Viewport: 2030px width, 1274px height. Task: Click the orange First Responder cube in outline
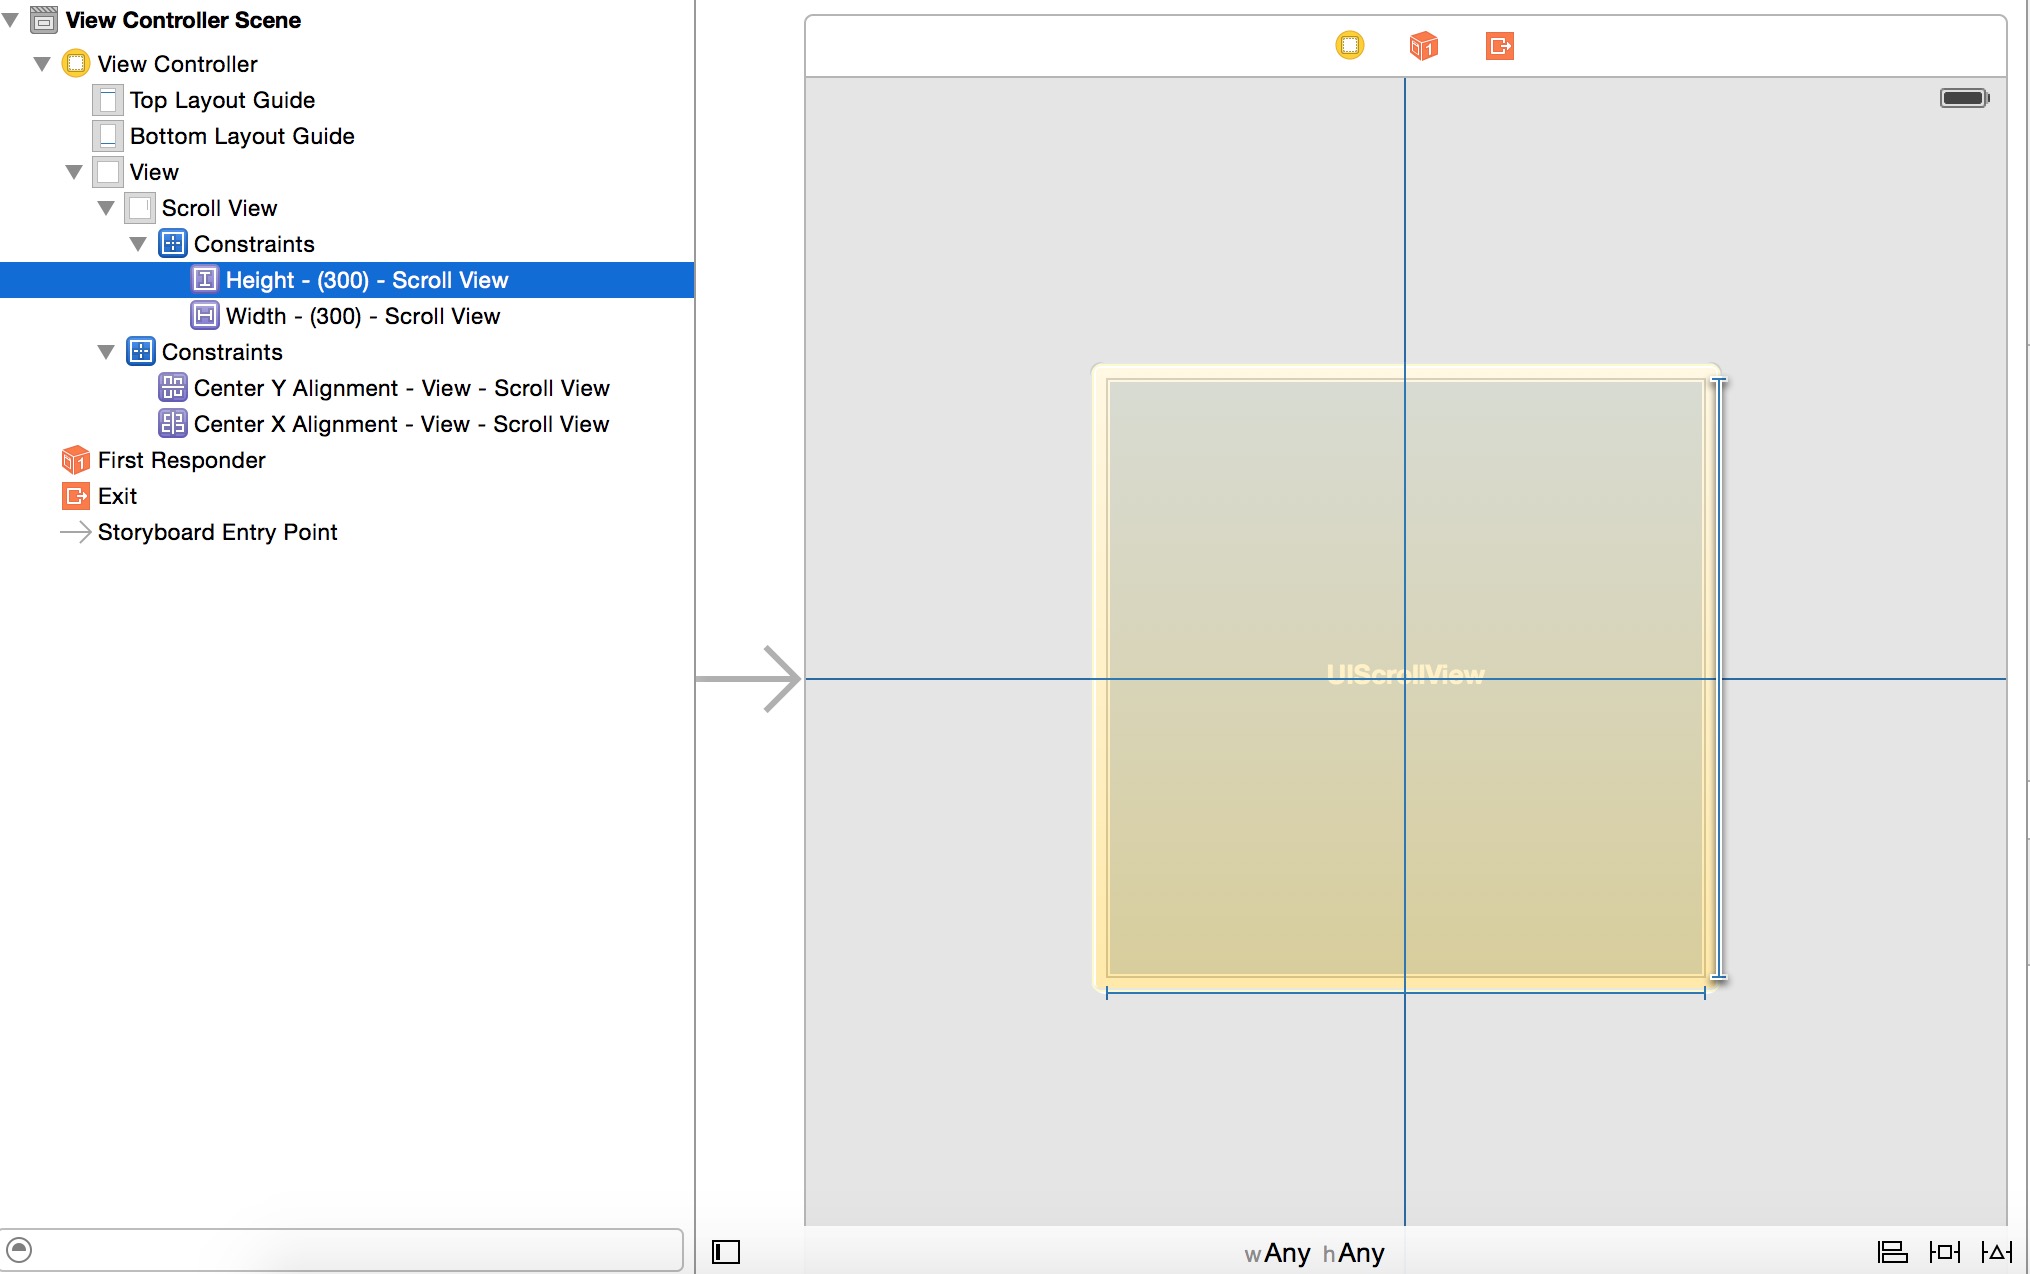tap(76, 460)
